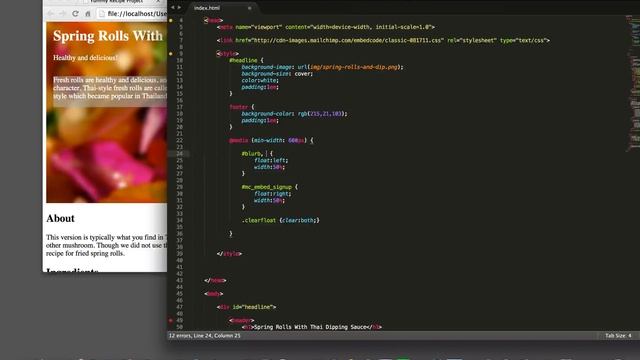The image size is (640, 360).
Task: Click the 'About' heading in browser
Action: click(x=60, y=218)
